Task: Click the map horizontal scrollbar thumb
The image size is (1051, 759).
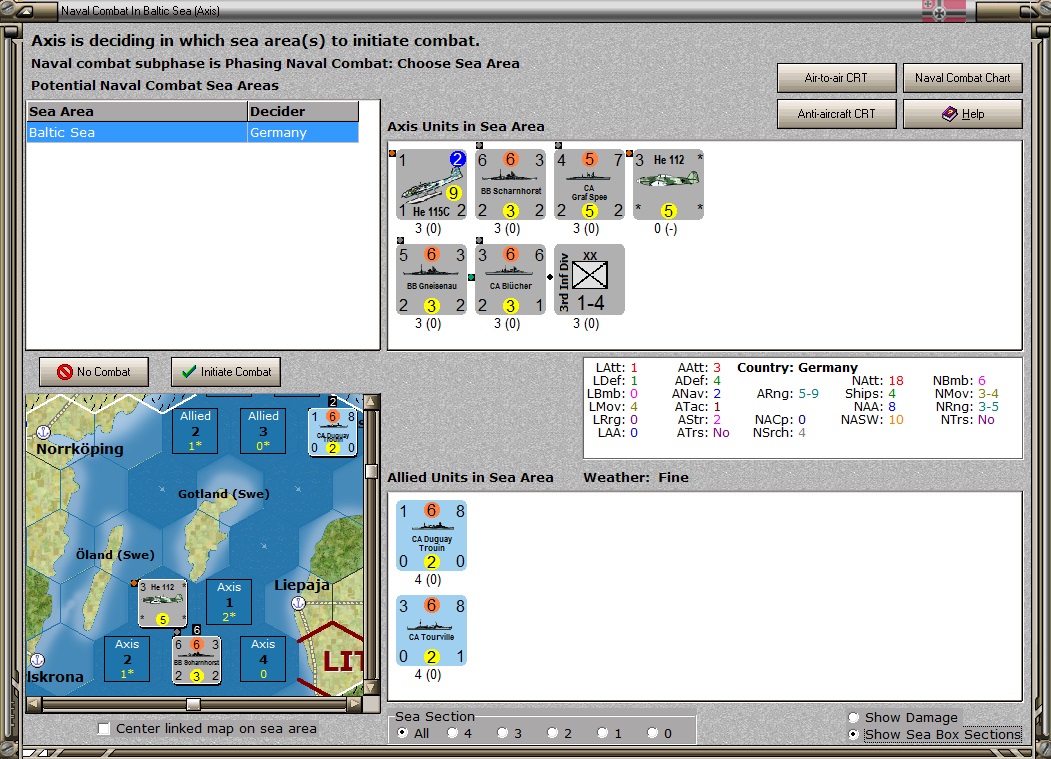Action: coord(193,704)
